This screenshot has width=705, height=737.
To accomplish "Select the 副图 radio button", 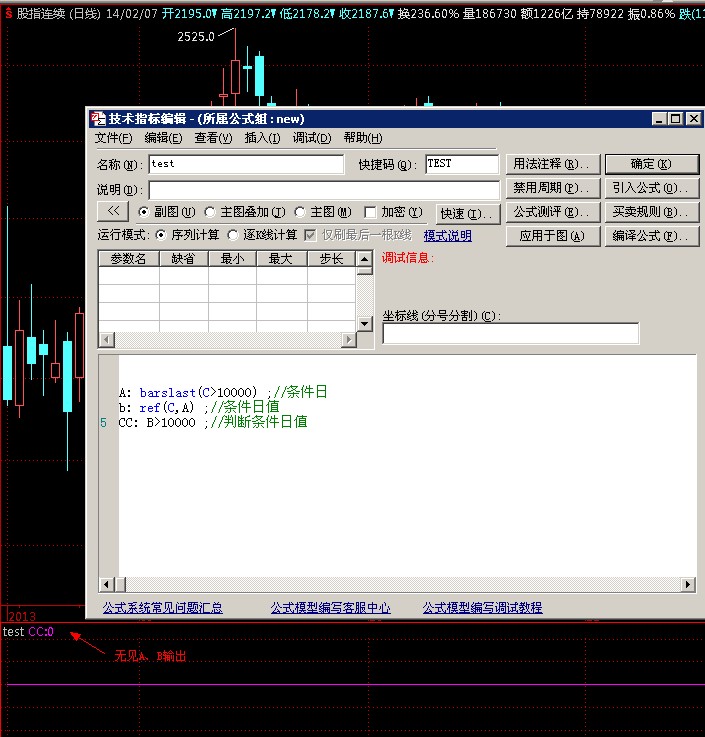I will 143,212.
